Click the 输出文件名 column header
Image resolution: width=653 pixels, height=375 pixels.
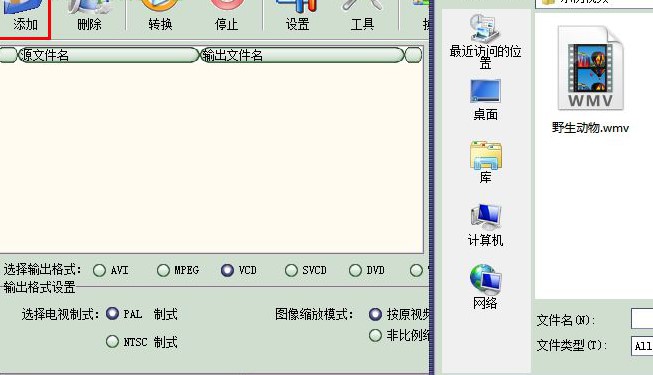point(302,55)
